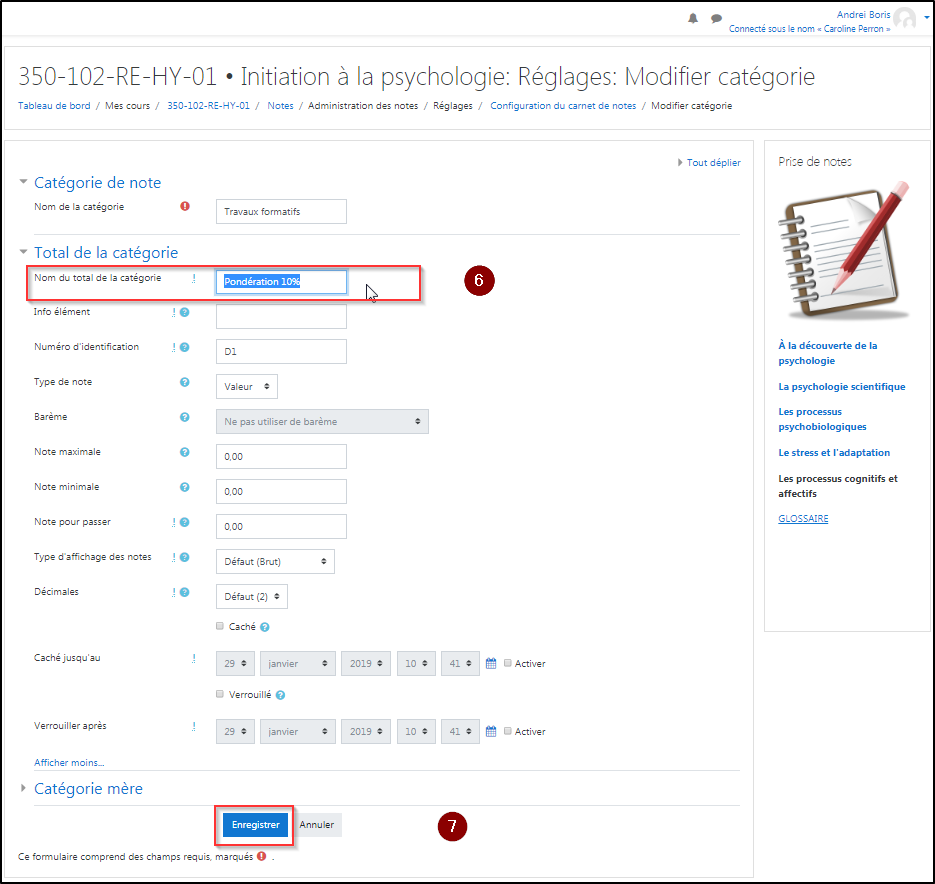Expand the Catégorie mère section
The width and height of the screenshot is (935, 884).
[x=88, y=788]
